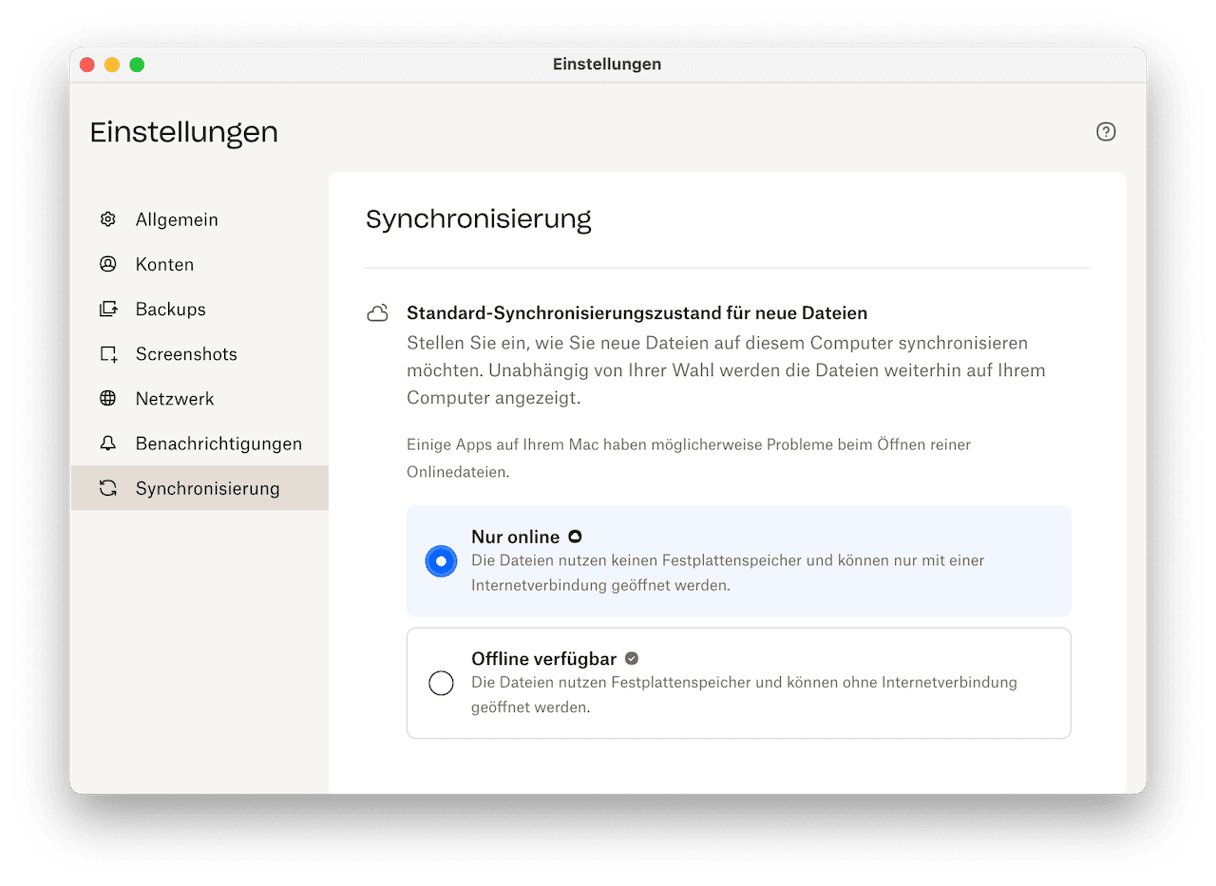Image resolution: width=1216 pixels, height=886 pixels.
Task: Click the bell icon beside Benachrichtigungen
Action: [x=108, y=443]
